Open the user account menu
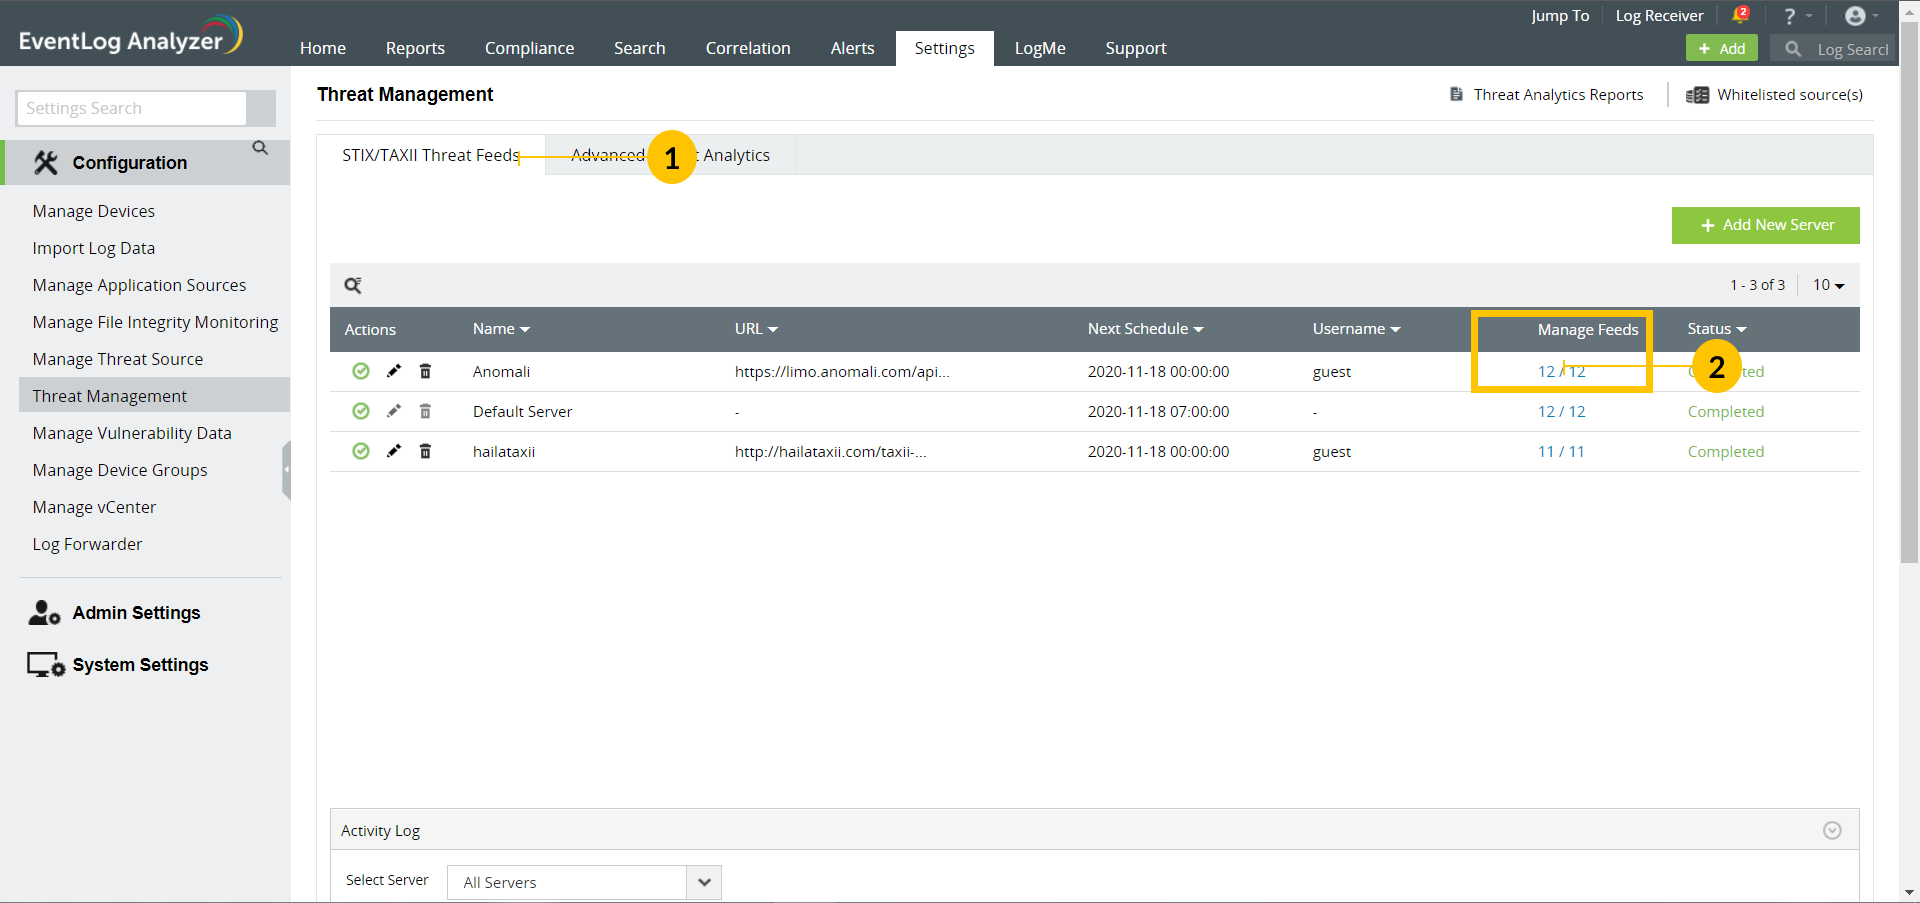 coord(1856,15)
